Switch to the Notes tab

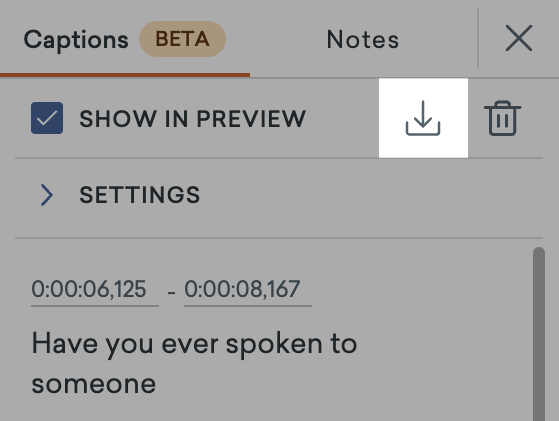coord(363,39)
